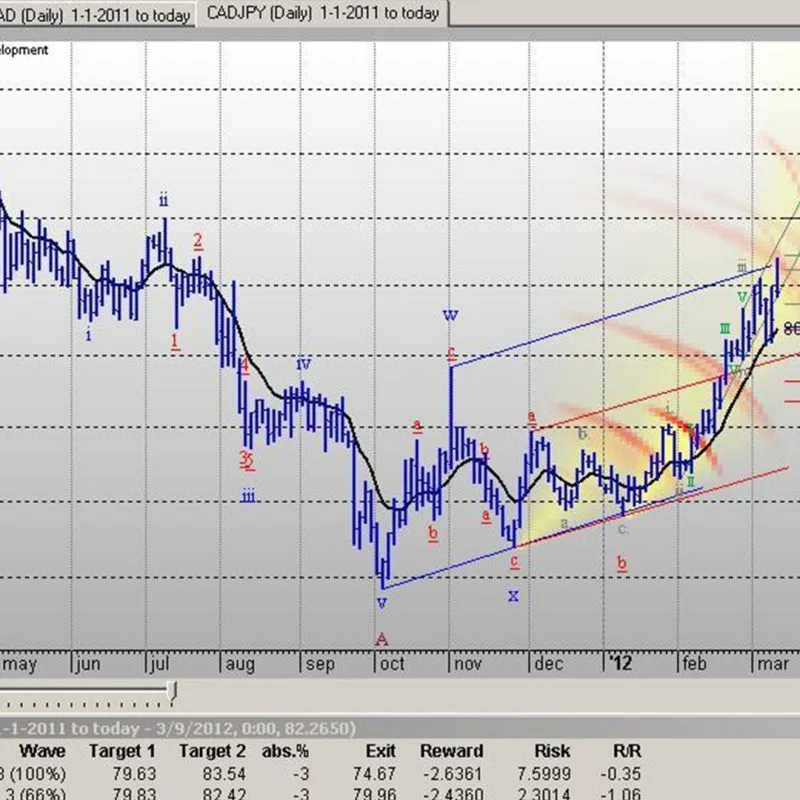
Task: Select the abs.% column header
Action: (x=286, y=751)
